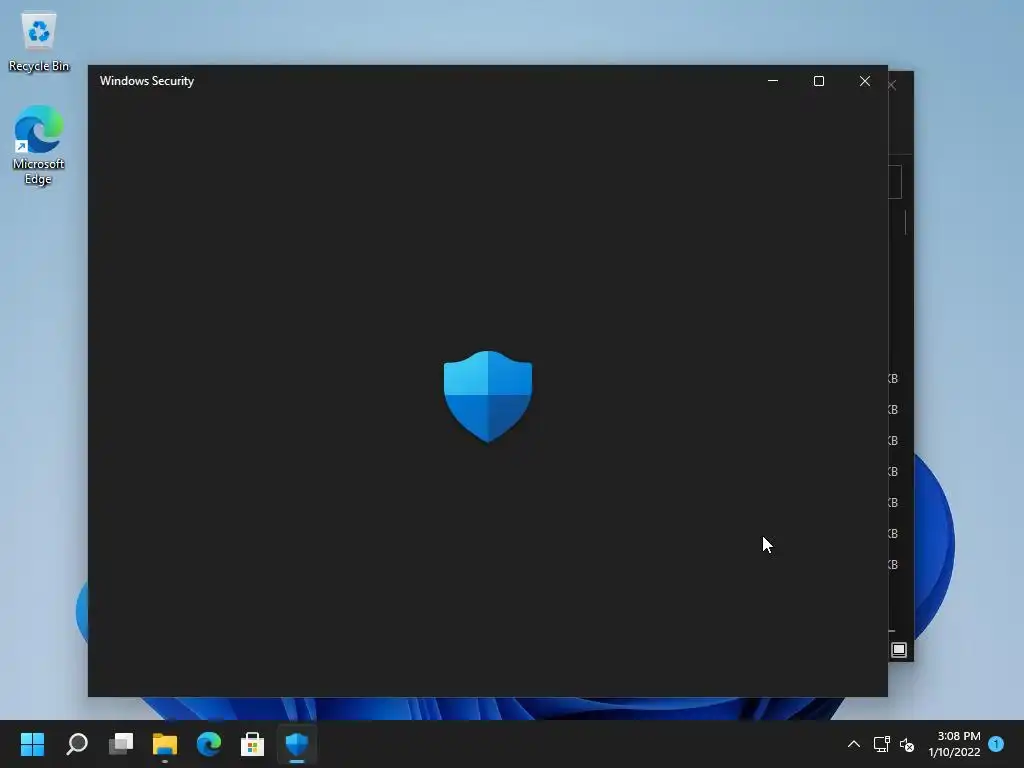Click the view toggle icon in background window
1024x768 pixels.
[899, 650]
